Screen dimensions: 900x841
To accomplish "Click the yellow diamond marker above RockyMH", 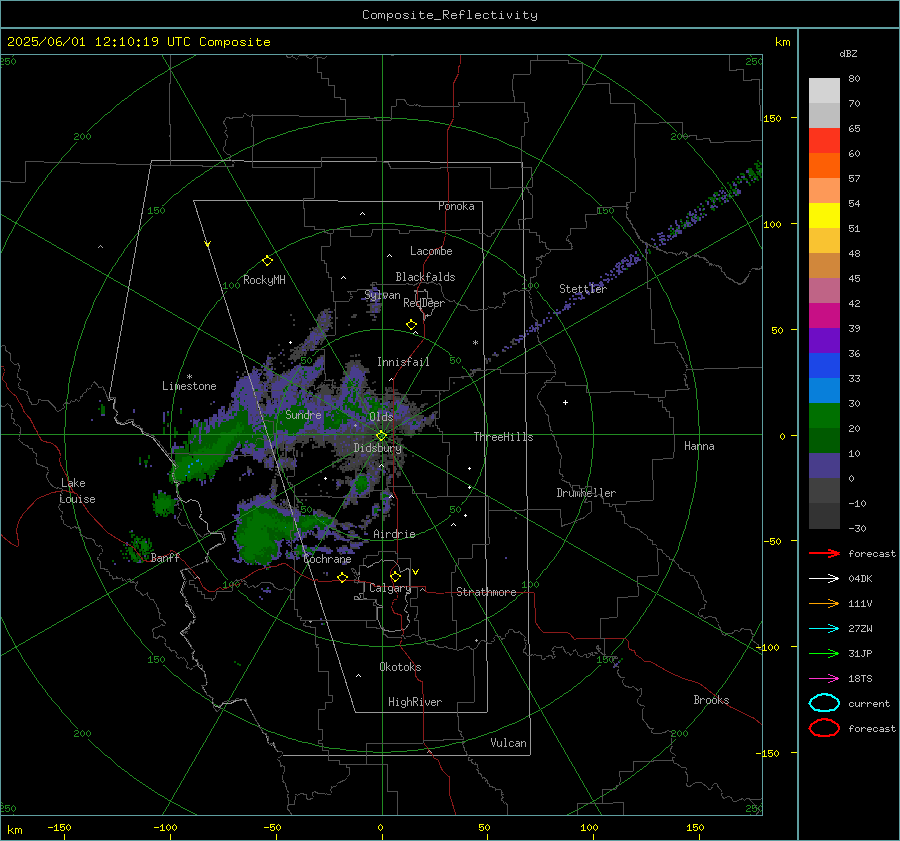I will [x=267, y=261].
